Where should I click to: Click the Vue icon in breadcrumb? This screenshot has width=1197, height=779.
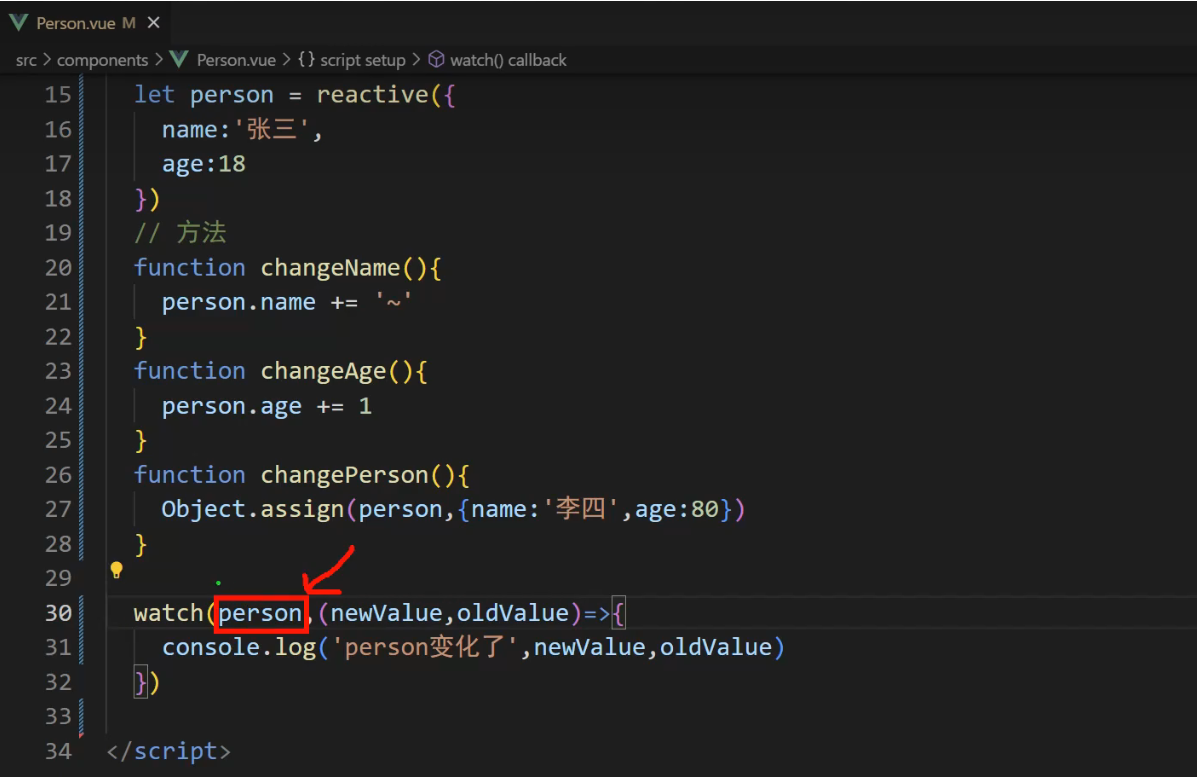[x=179, y=60]
